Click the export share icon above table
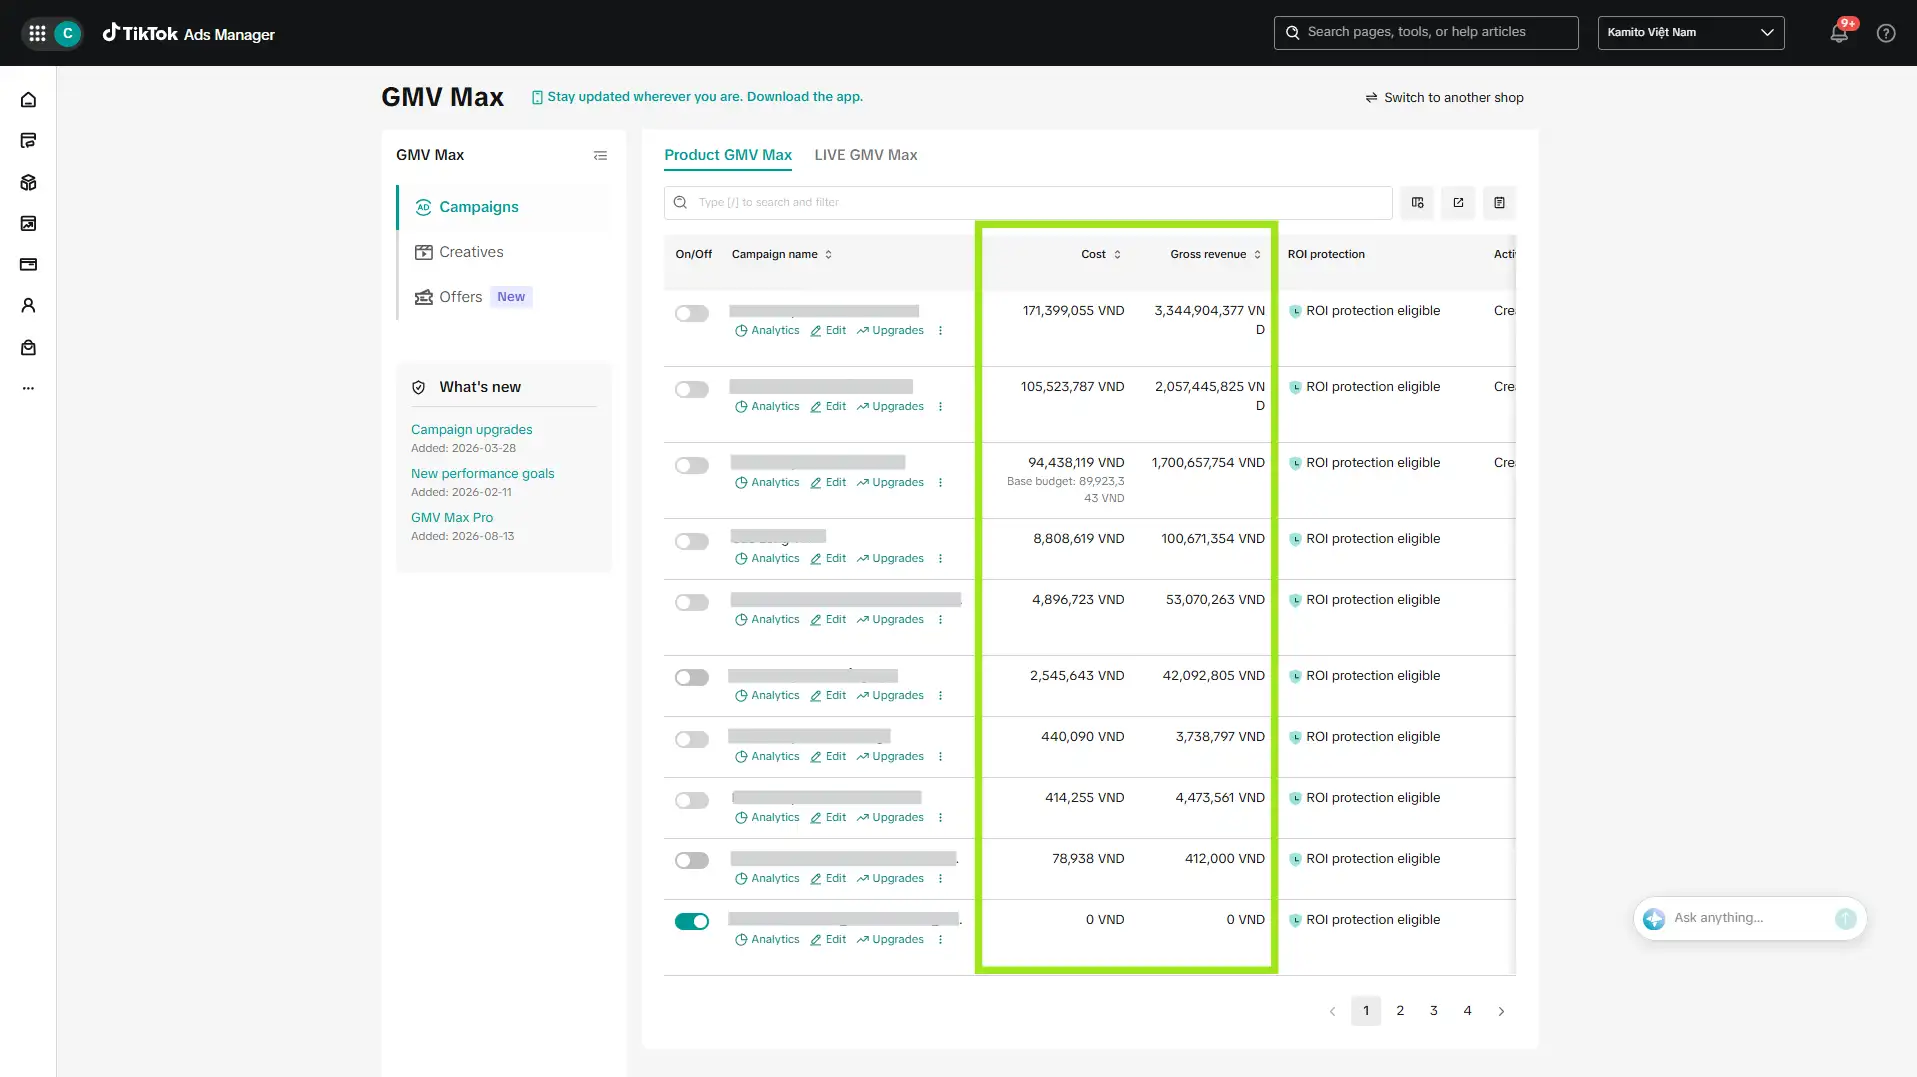This screenshot has width=1917, height=1077. coord(1458,203)
